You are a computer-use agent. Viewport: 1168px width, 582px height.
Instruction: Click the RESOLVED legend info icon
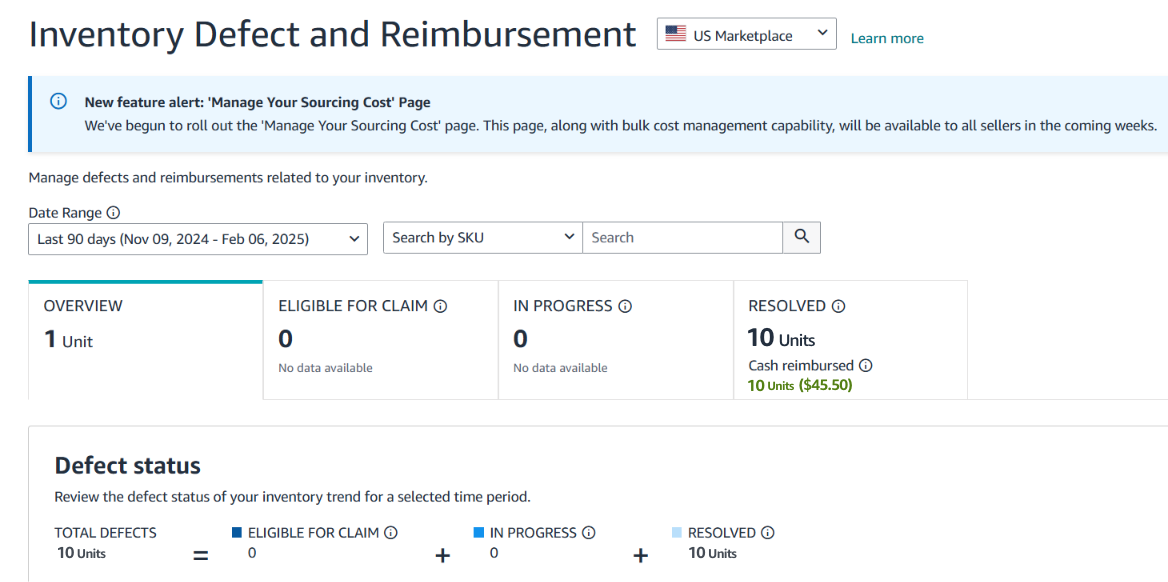point(767,532)
